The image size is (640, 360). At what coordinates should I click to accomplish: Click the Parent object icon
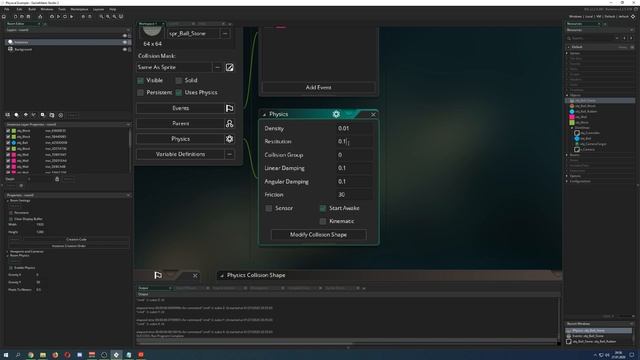point(229,124)
